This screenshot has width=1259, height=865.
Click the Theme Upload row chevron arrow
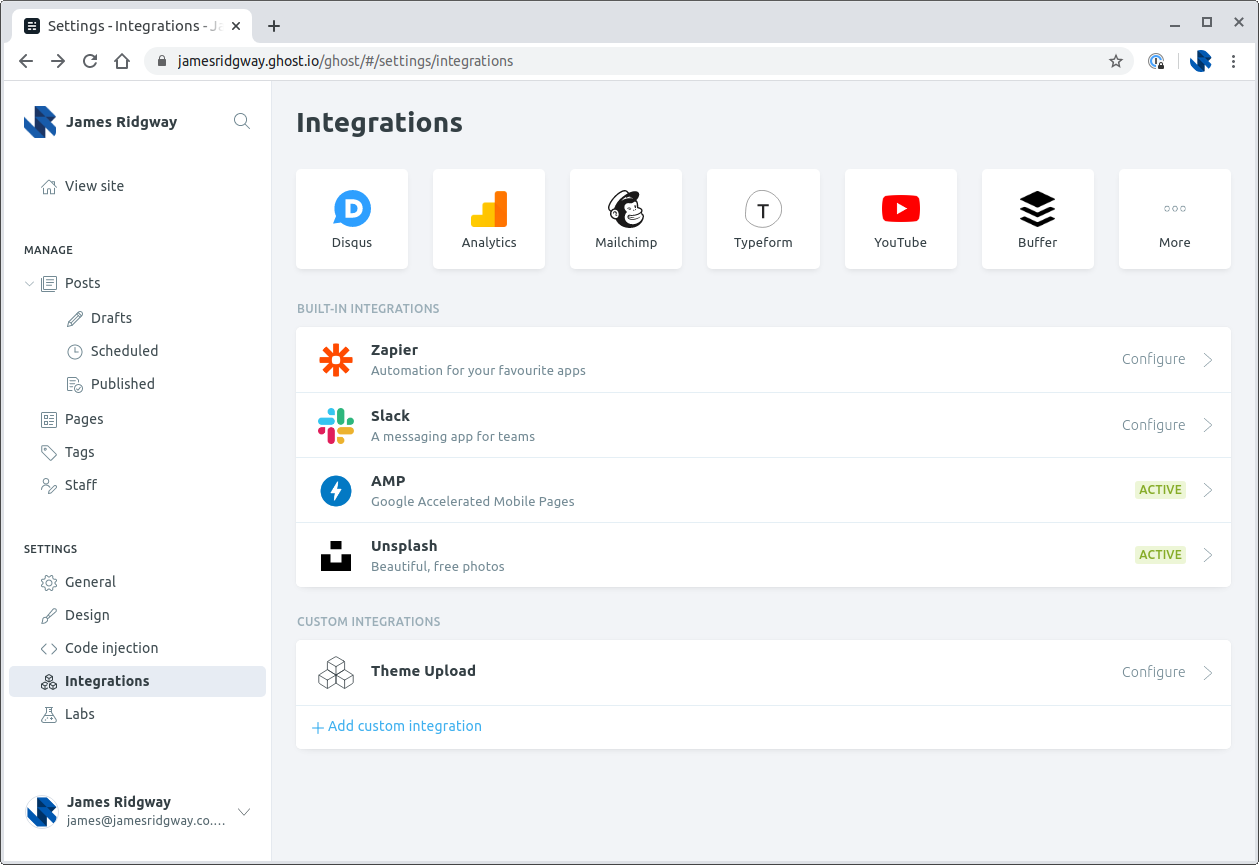pos(1208,673)
